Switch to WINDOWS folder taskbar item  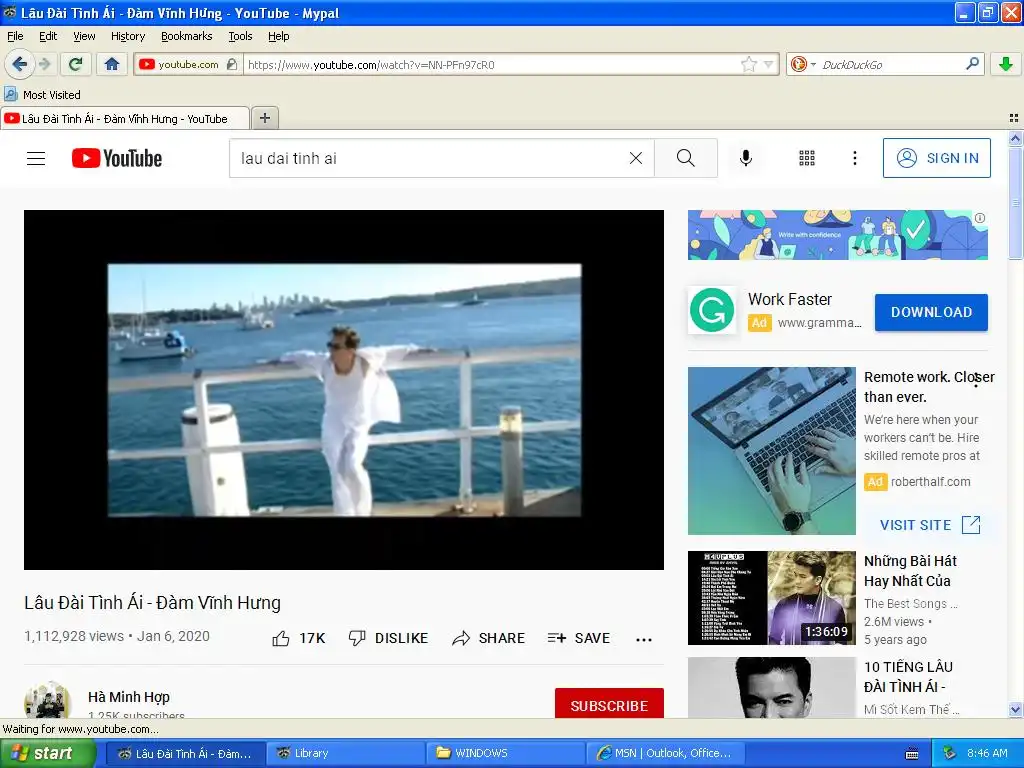[505, 753]
